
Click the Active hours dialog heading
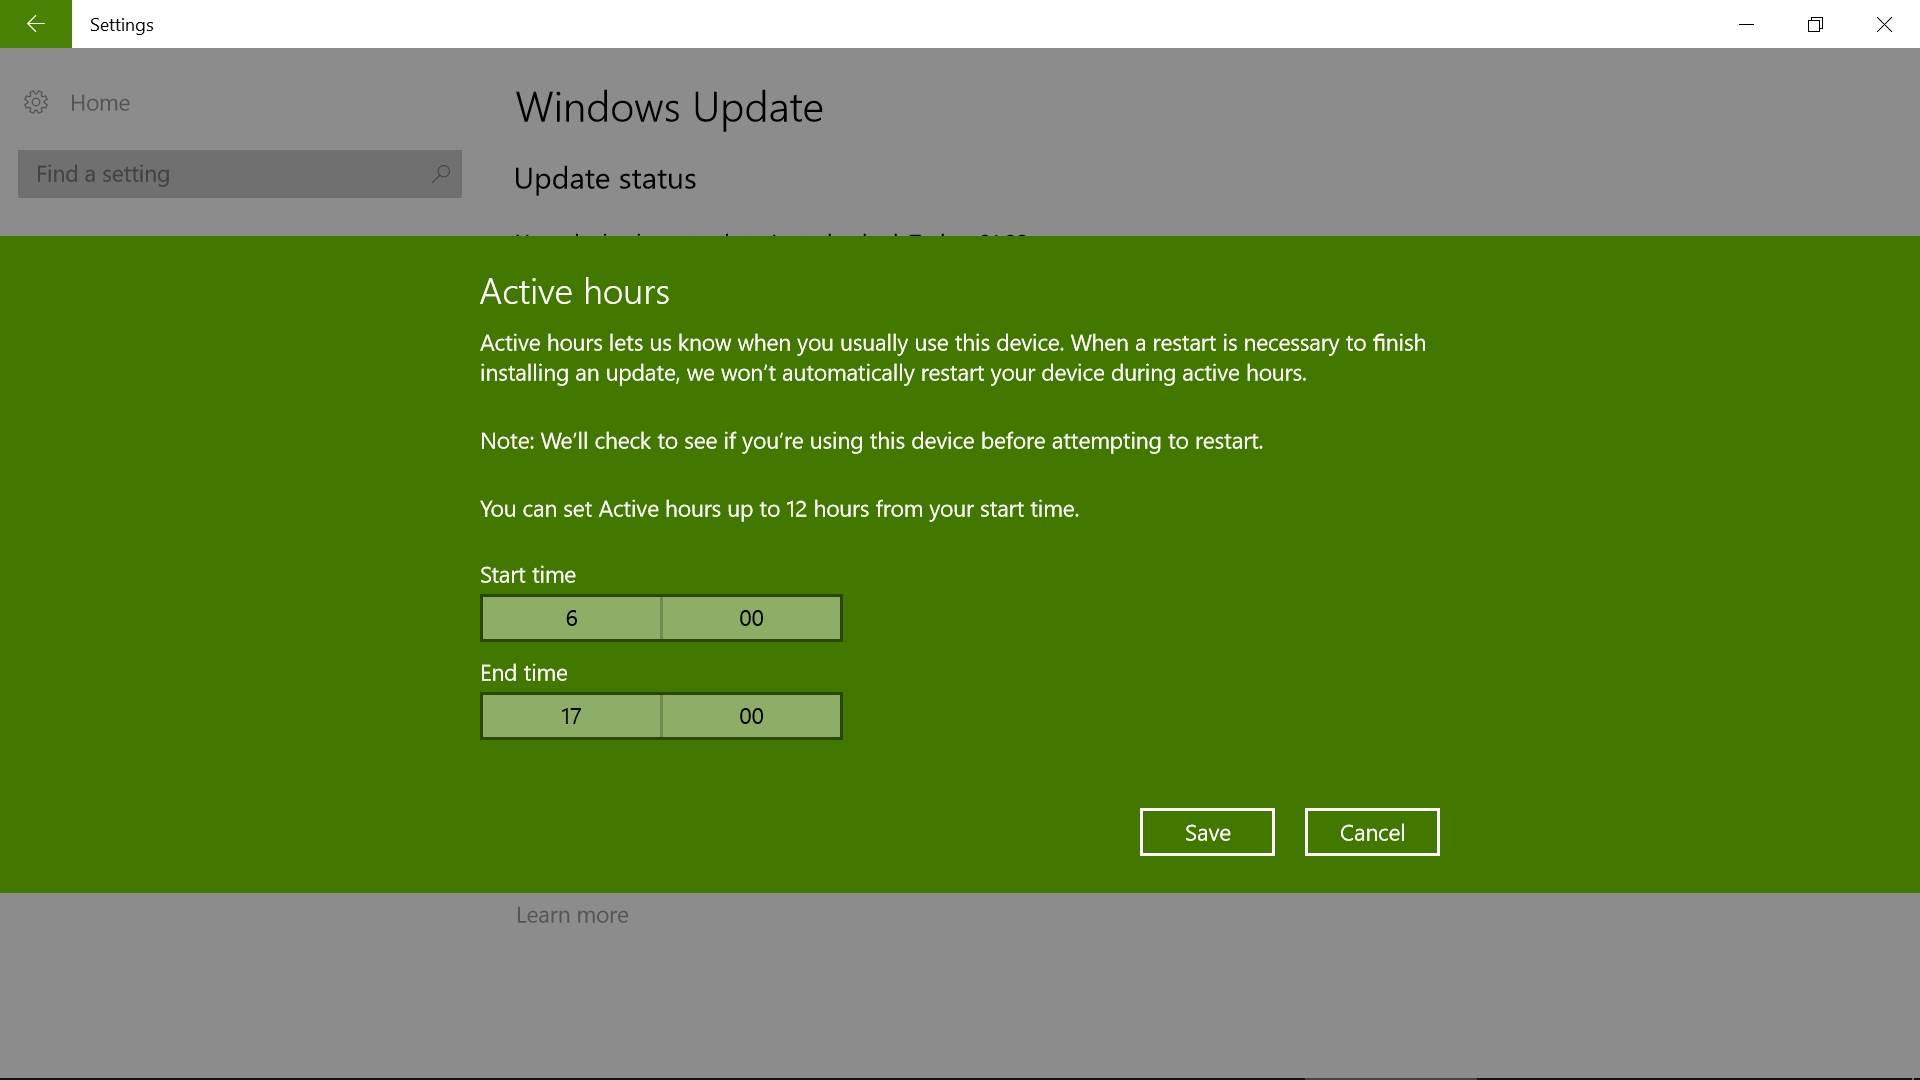tap(574, 292)
